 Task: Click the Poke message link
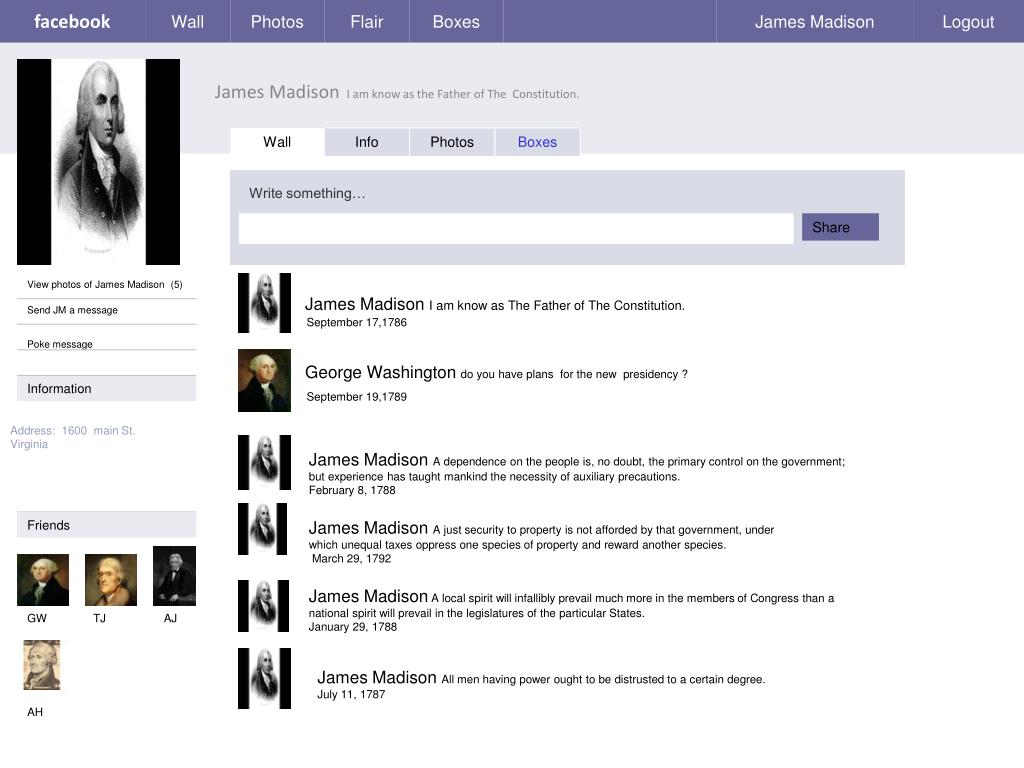point(59,344)
